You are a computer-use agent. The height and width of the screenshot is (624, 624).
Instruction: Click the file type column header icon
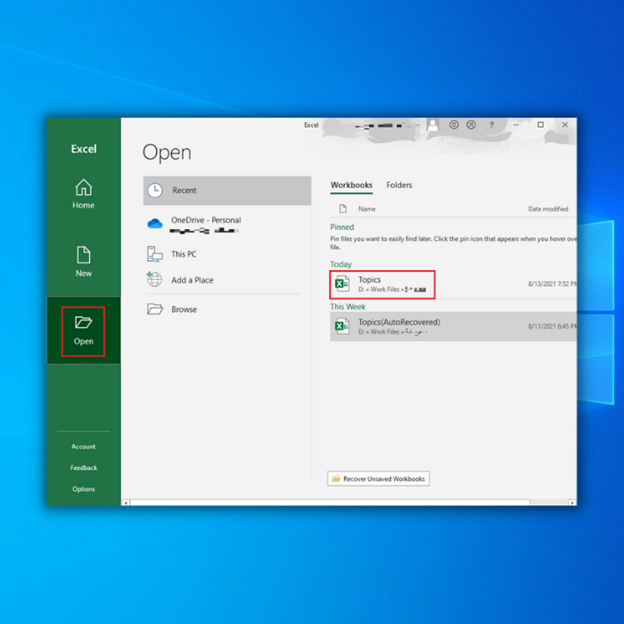coord(343,209)
